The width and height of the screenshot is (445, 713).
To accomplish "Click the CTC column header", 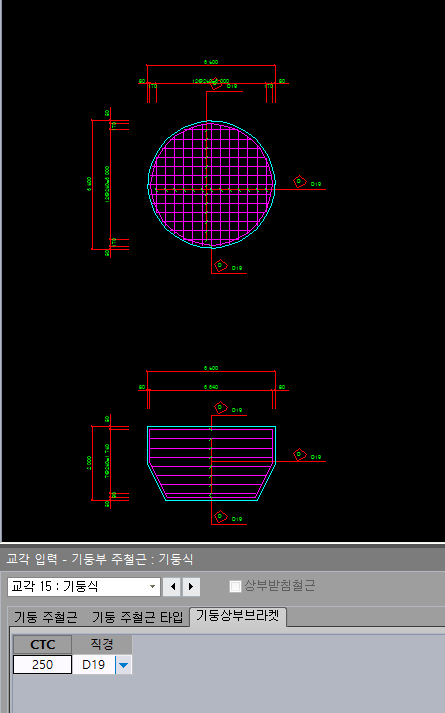I will point(42,644).
